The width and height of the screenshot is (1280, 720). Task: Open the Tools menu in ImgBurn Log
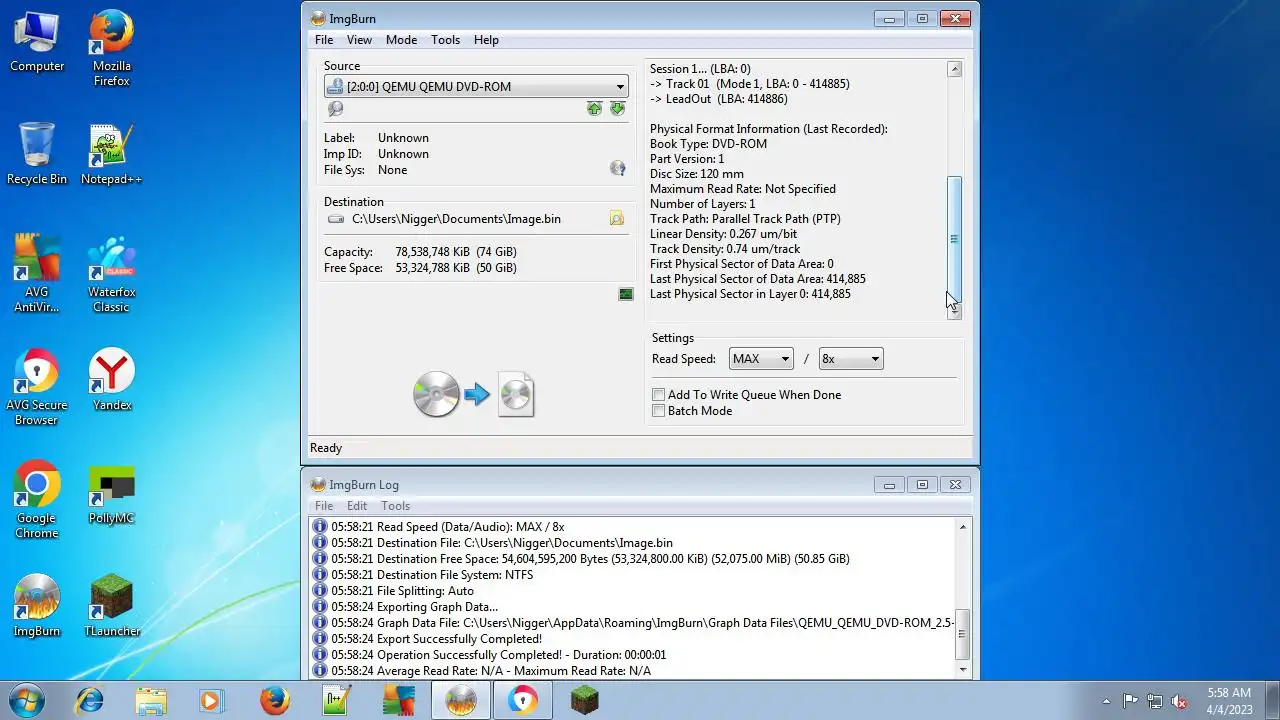(395, 506)
